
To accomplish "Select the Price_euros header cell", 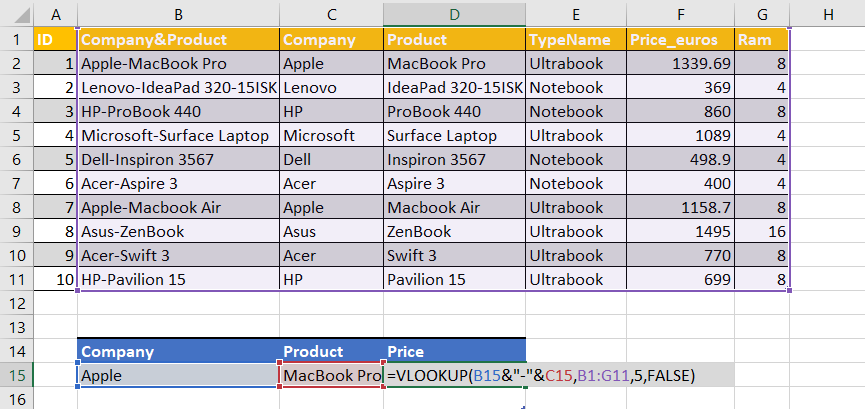I will (x=679, y=40).
